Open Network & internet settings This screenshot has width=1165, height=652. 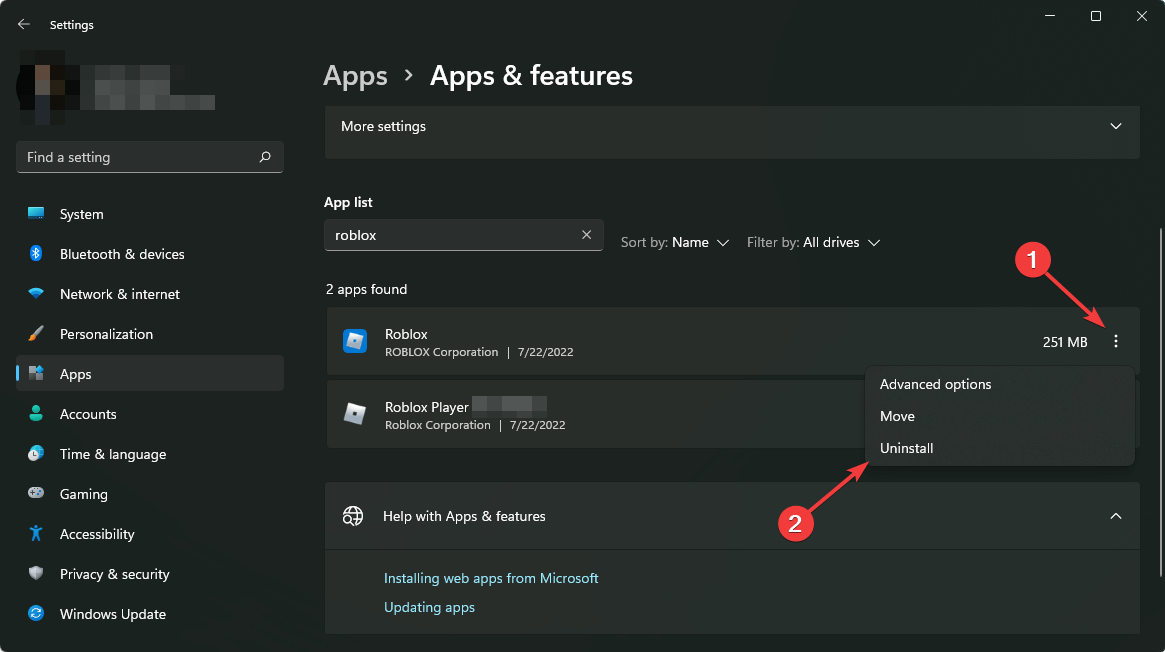tap(149, 294)
